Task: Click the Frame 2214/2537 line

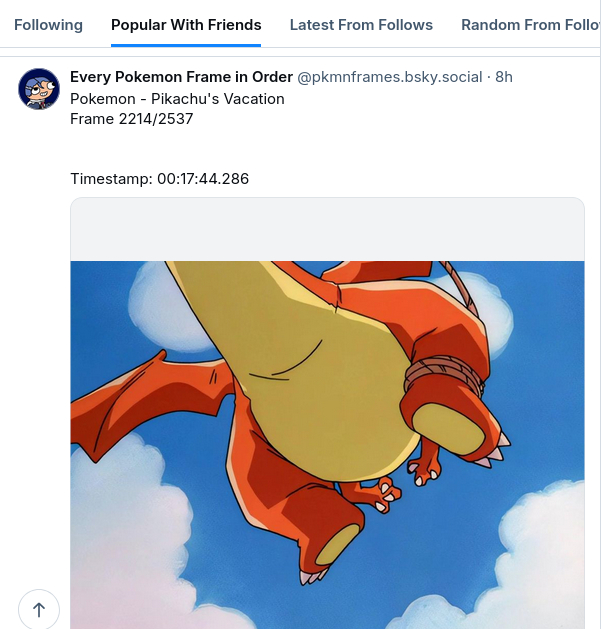Action: pyautogui.click(x=132, y=119)
